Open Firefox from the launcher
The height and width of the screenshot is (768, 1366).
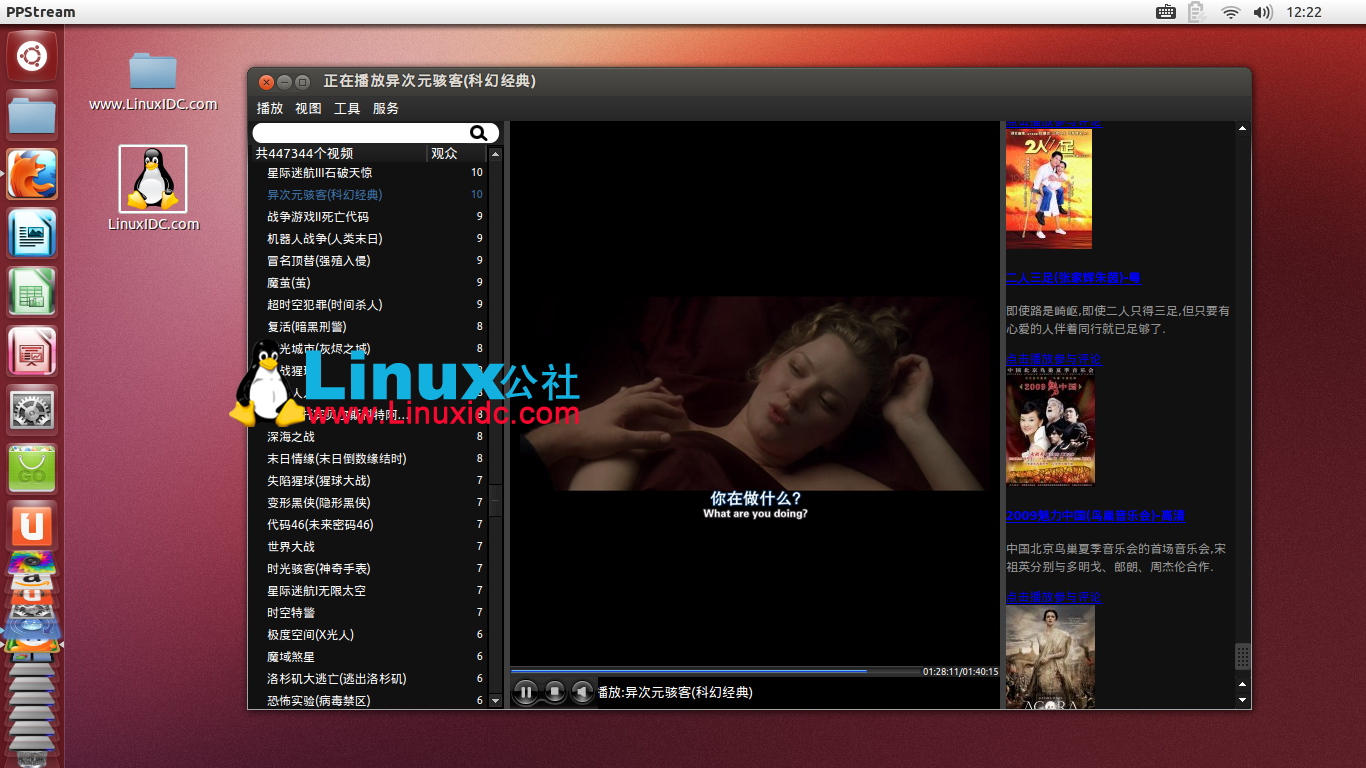(31, 173)
